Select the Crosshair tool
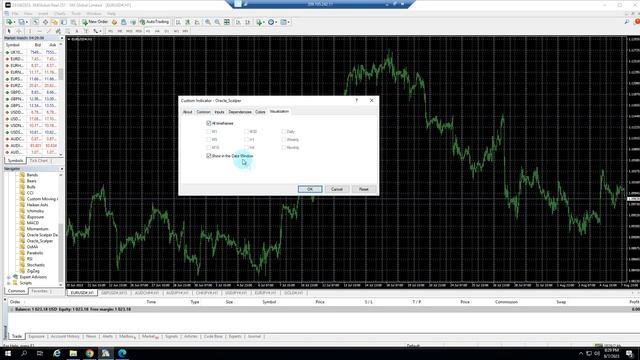Viewport: 640px width, 360px height. (x=19, y=31)
